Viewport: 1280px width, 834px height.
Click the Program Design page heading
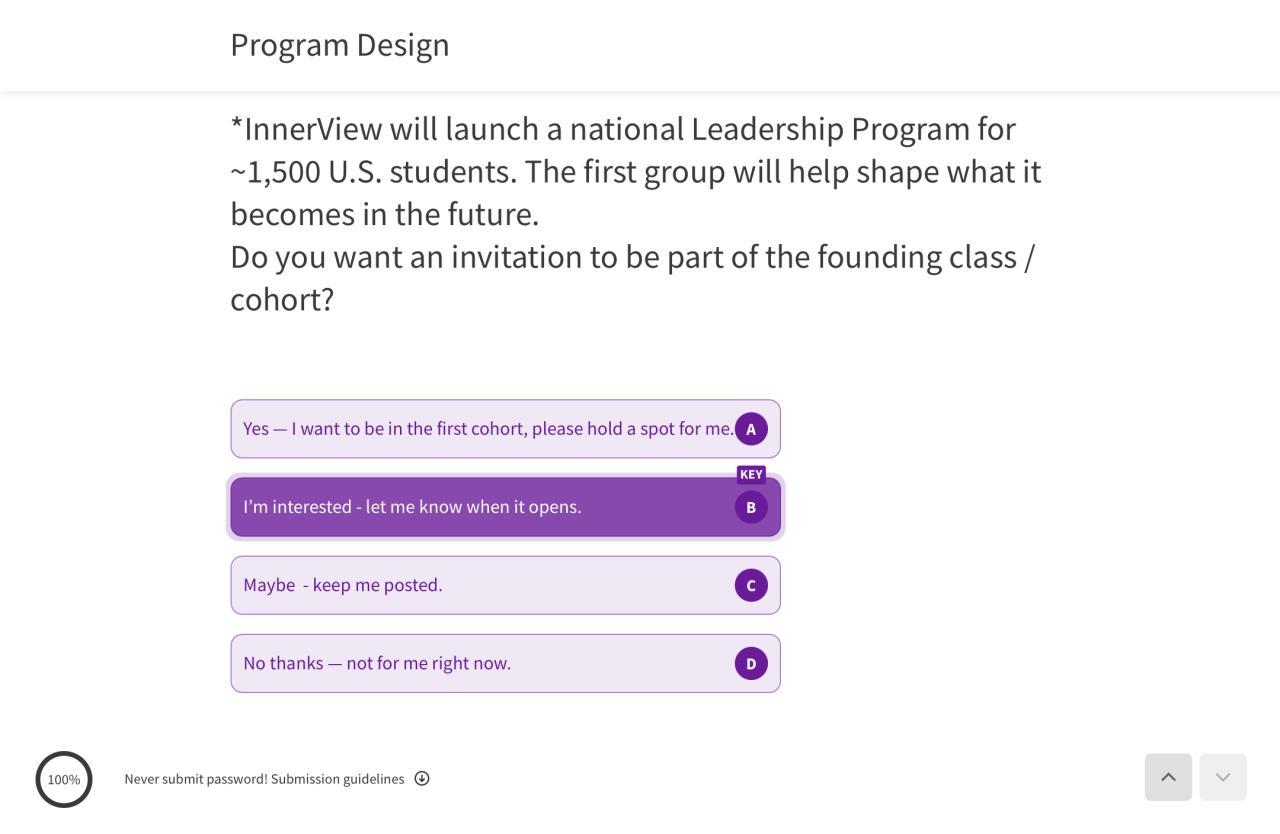click(340, 45)
